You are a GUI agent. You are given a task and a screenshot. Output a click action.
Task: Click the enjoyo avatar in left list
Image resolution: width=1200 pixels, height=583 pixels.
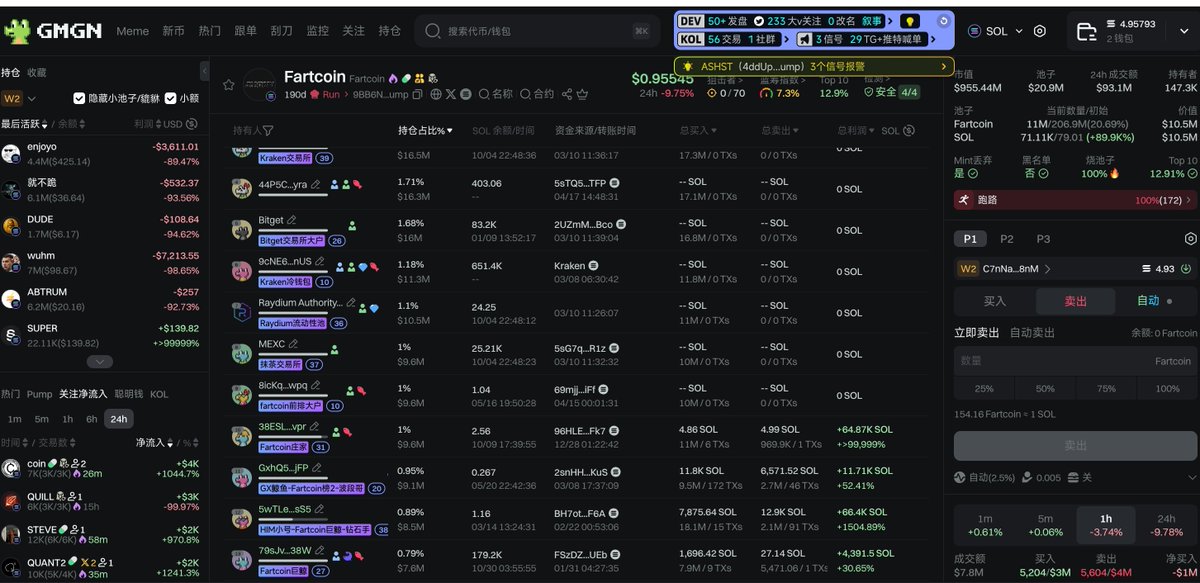click(x=11, y=153)
